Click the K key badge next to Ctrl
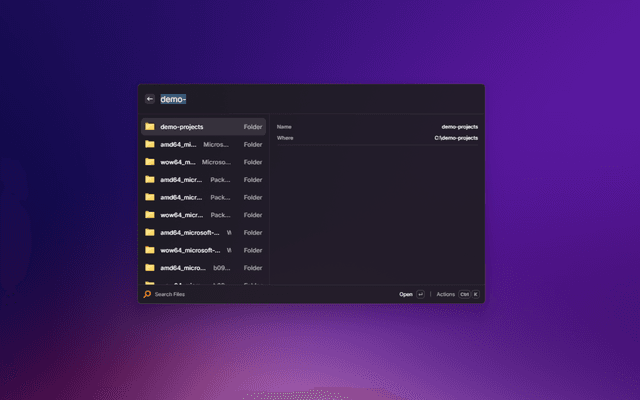The height and width of the screenshot is (400, 640). coord(476,294)
